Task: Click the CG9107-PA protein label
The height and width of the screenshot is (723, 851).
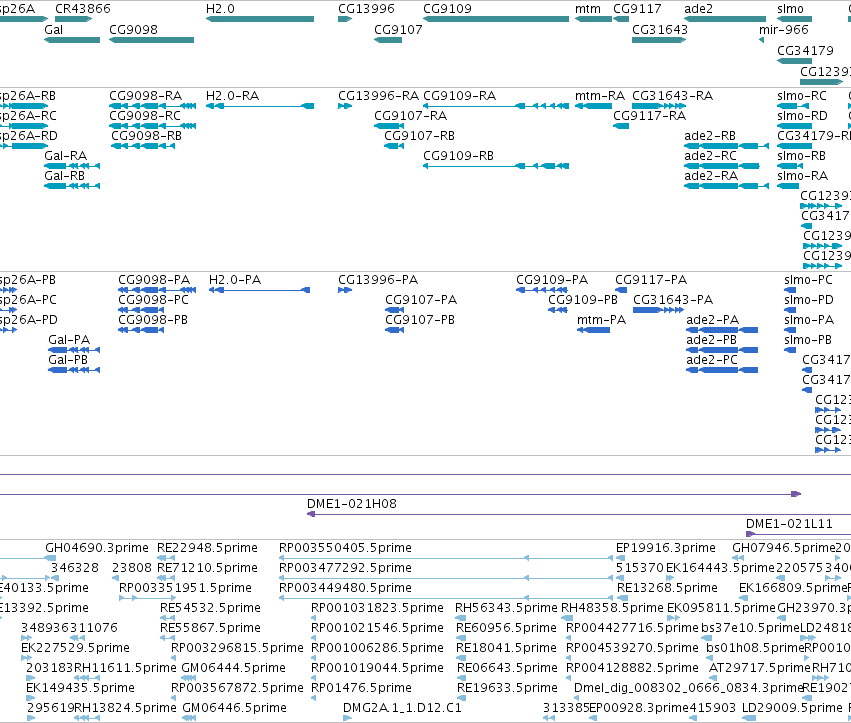Action: pyautogui.click(x=421, y=300)
